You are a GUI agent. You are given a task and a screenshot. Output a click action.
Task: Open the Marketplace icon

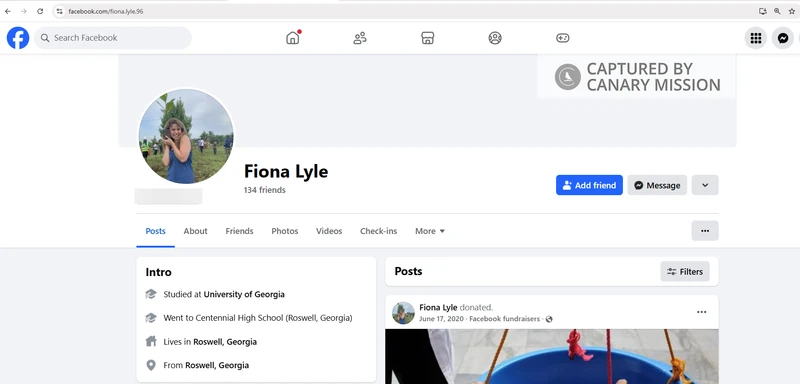[428, 38]
